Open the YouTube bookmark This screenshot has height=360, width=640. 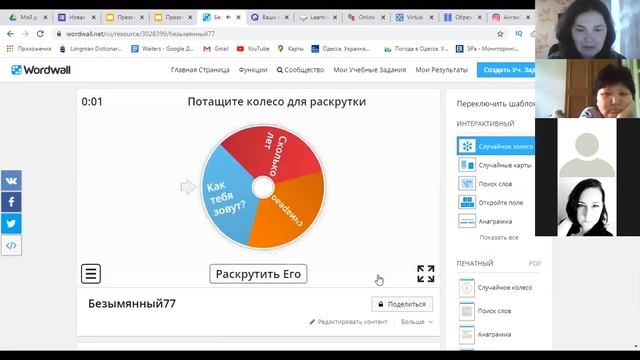point(253,49)
